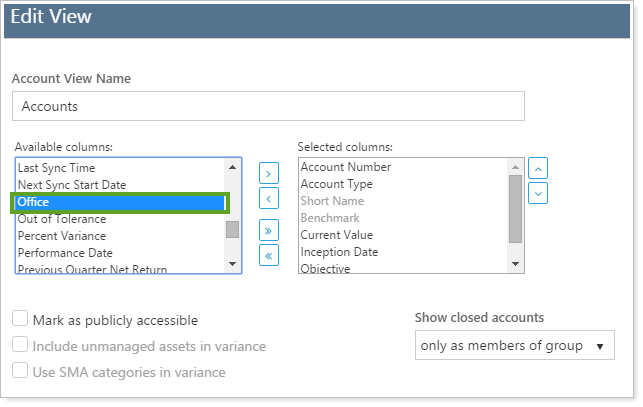This screenshot has width=643, height=407.
Task: Click the add all columns double-arrow button
Action: (269, 231)
